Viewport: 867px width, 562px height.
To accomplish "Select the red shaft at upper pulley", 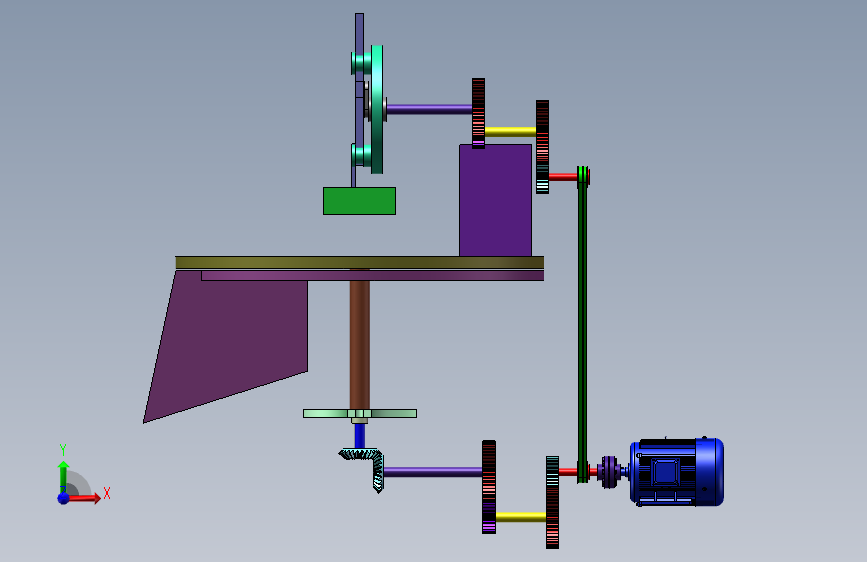I will tap(563, 176).
